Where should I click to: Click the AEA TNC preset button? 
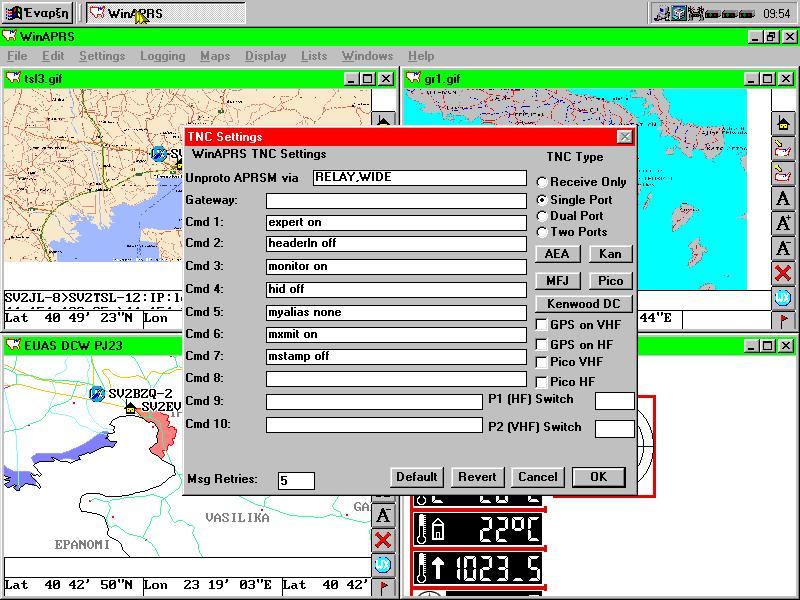point(557,254)
